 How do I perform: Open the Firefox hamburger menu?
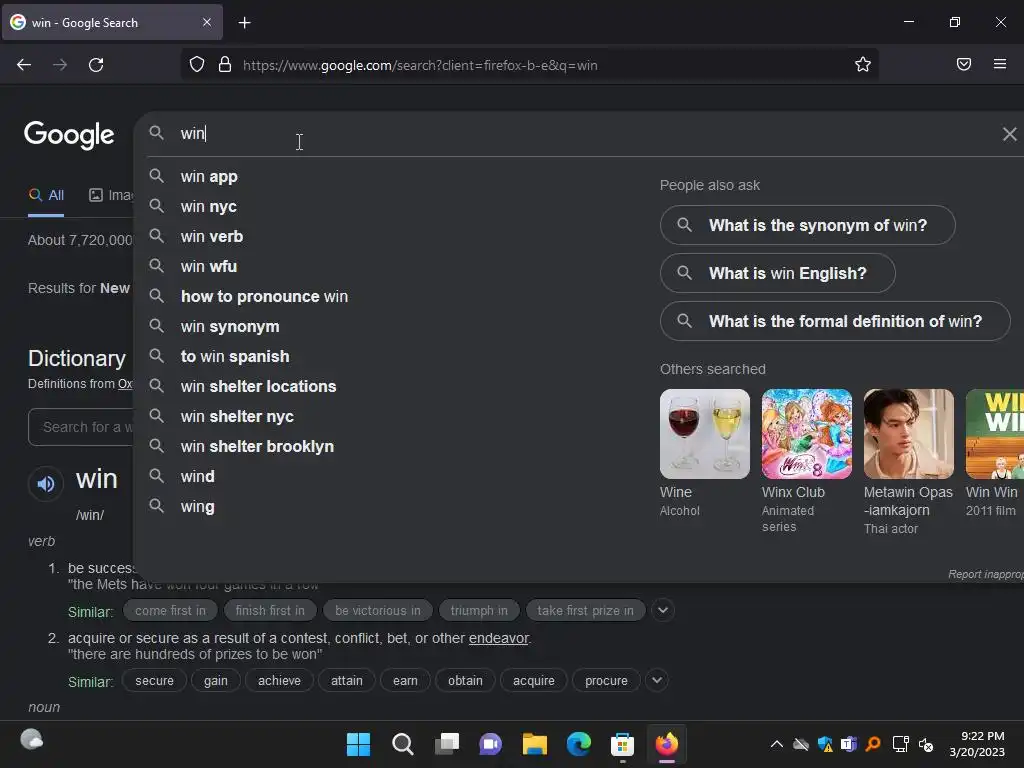tap(1000, 64)
